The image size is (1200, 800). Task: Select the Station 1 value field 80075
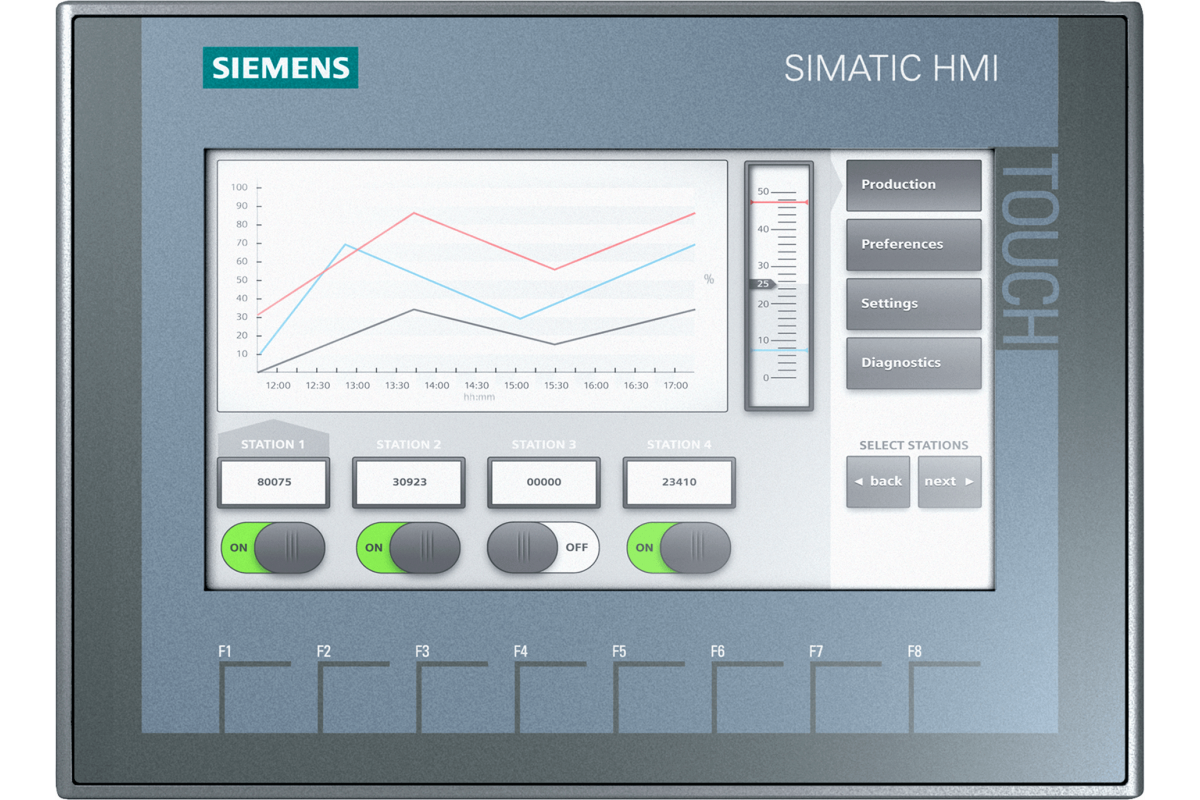click(x=274, y=482)
